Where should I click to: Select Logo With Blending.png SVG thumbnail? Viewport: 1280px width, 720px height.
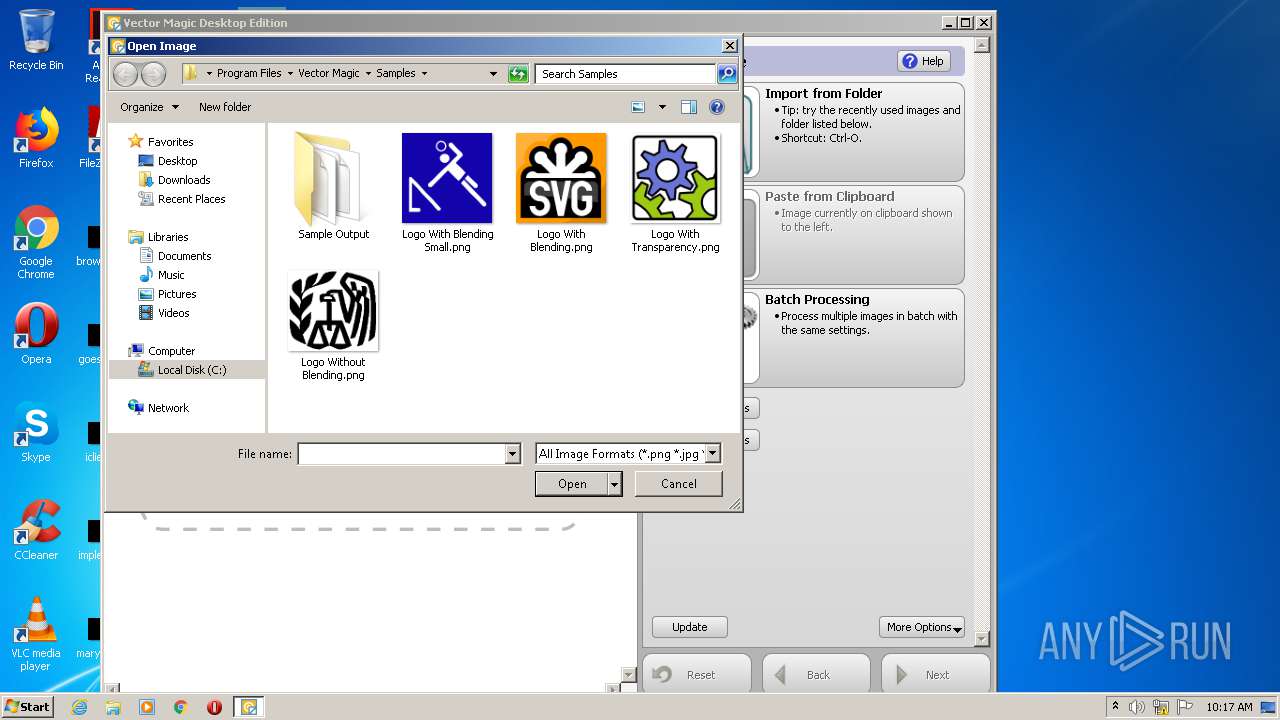pyautogui.click(x=561, y=178)
